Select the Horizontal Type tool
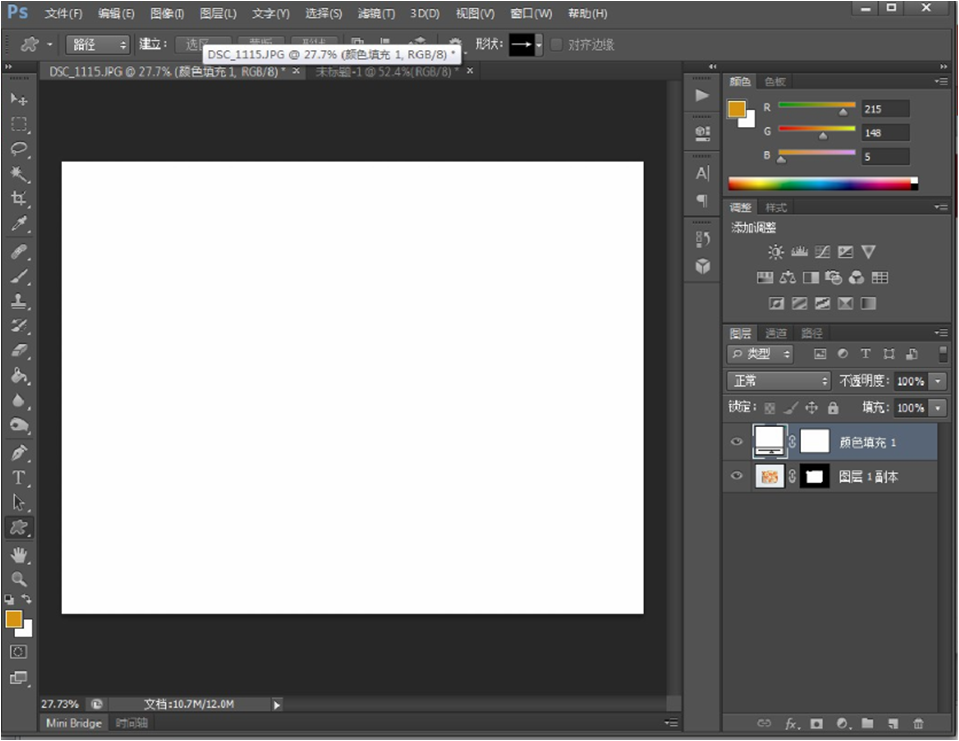 [19, 477]
